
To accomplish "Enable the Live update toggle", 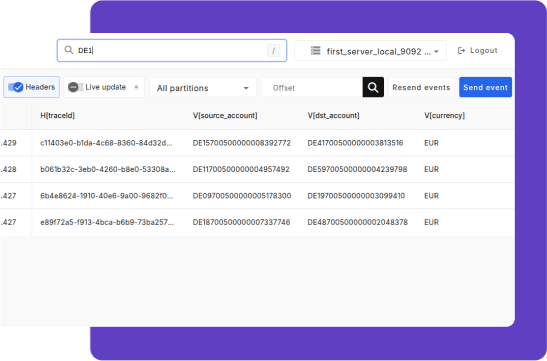I will click(x=75, y=87).
